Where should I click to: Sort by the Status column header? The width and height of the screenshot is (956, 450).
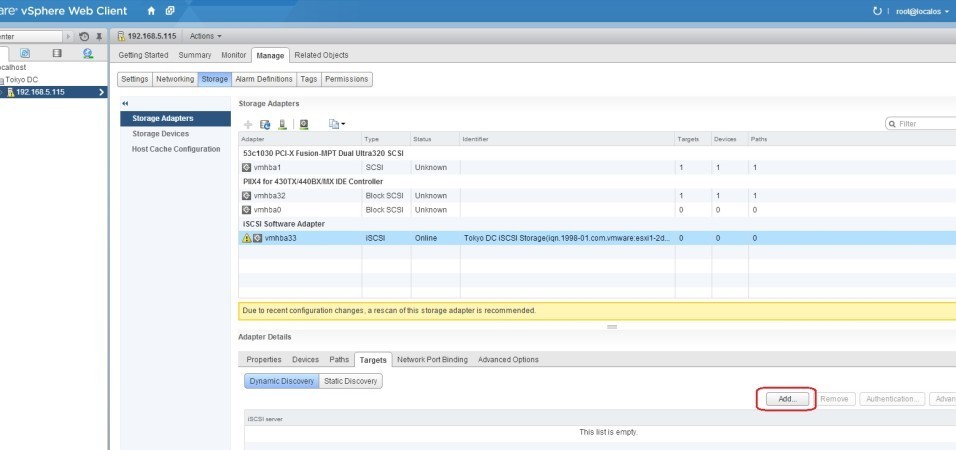[435, 139]
